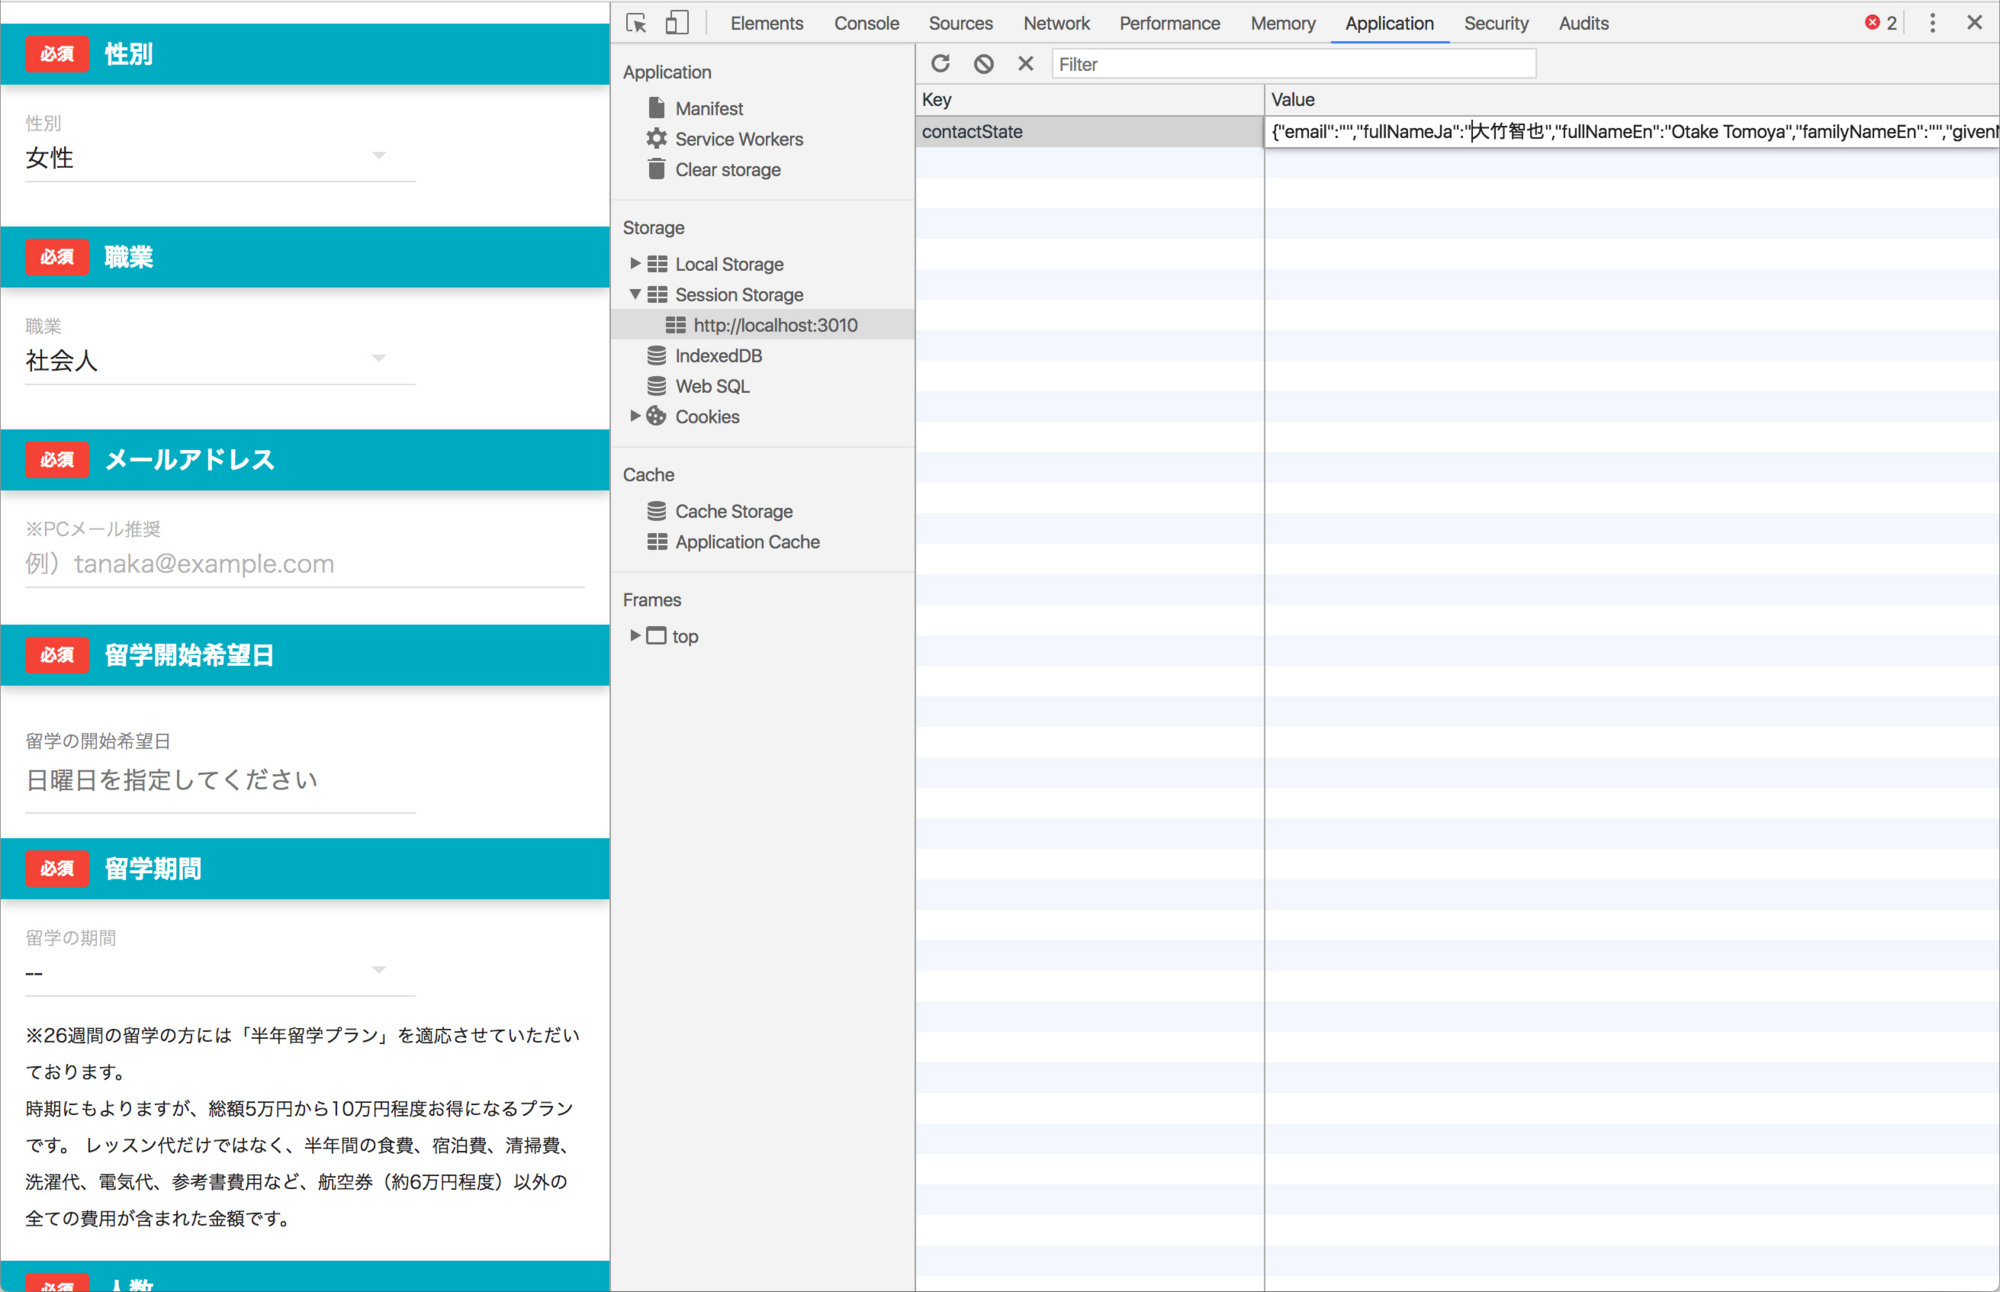This screenshot has height=1292, width=2000.
Task: Expand the top frame node
Action: (635, 635)
